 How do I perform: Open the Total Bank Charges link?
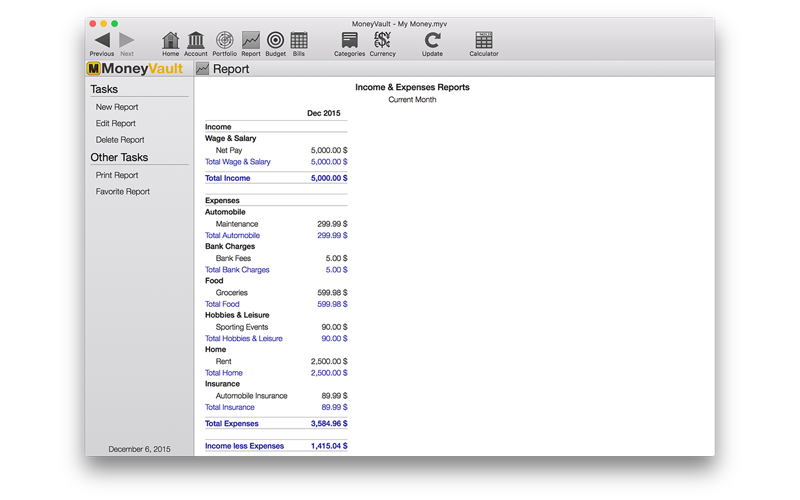[237, 270]
